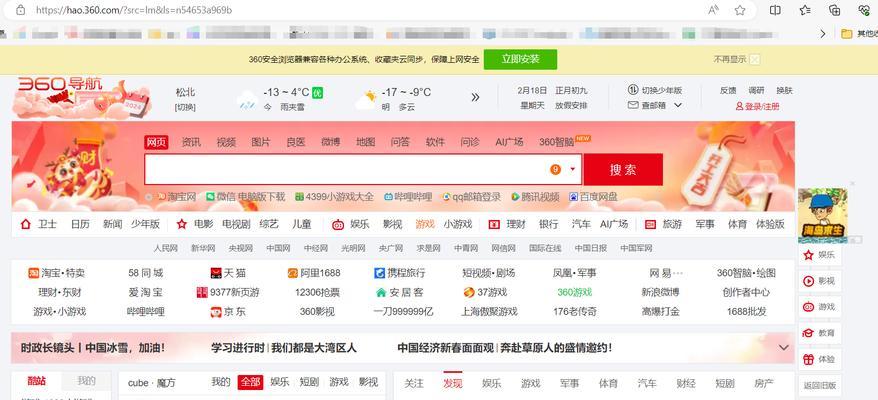Image resolution: width=878 pixels, height=400 pixels.
Task: Click the browser address bar URL
Action: click(134, 10)
